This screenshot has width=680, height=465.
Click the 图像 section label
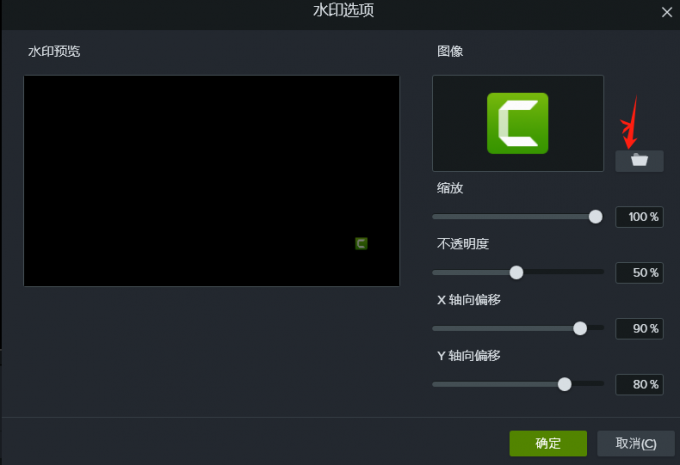coord(450,51)
